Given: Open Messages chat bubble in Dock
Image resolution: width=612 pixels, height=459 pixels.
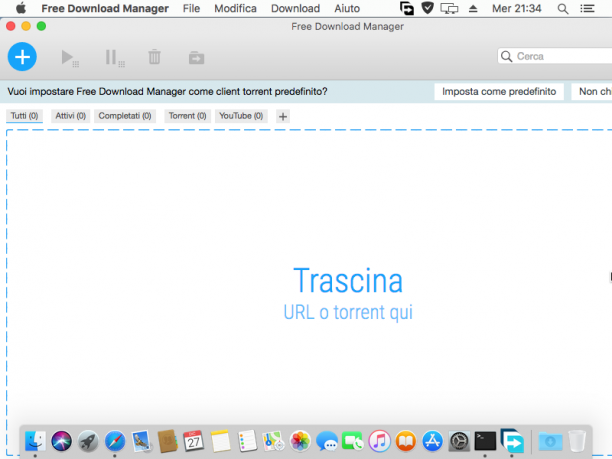Looking at the screenshot, I should point(327,441).
